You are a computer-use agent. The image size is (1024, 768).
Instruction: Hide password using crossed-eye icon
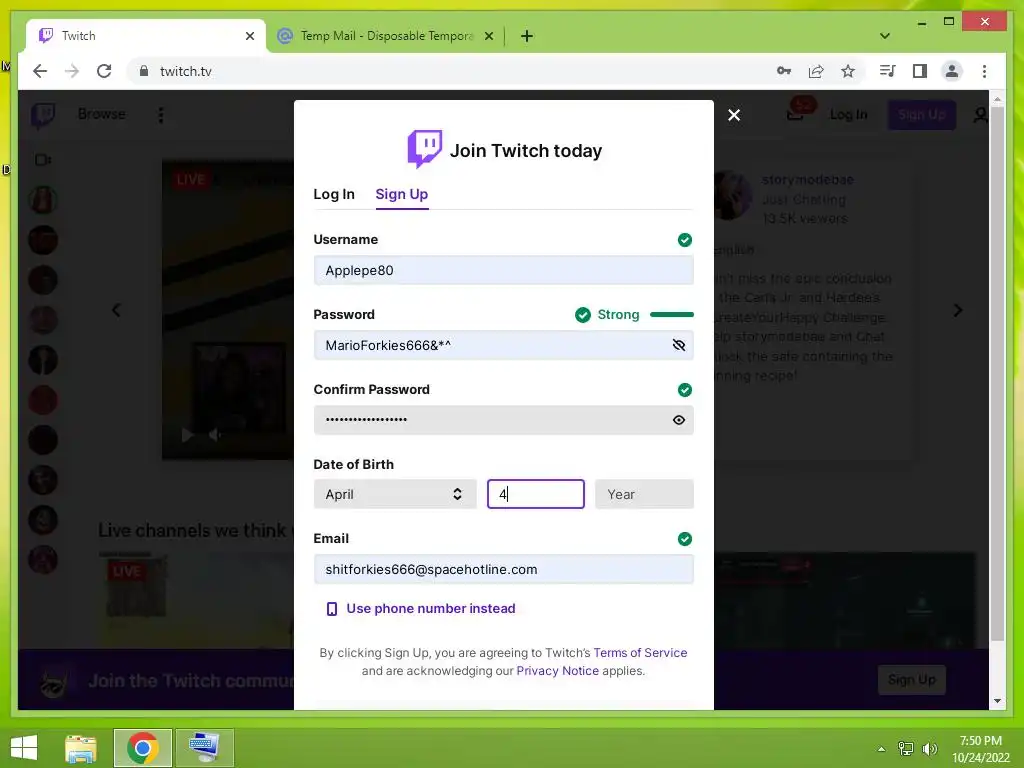(x=679, y=345)
